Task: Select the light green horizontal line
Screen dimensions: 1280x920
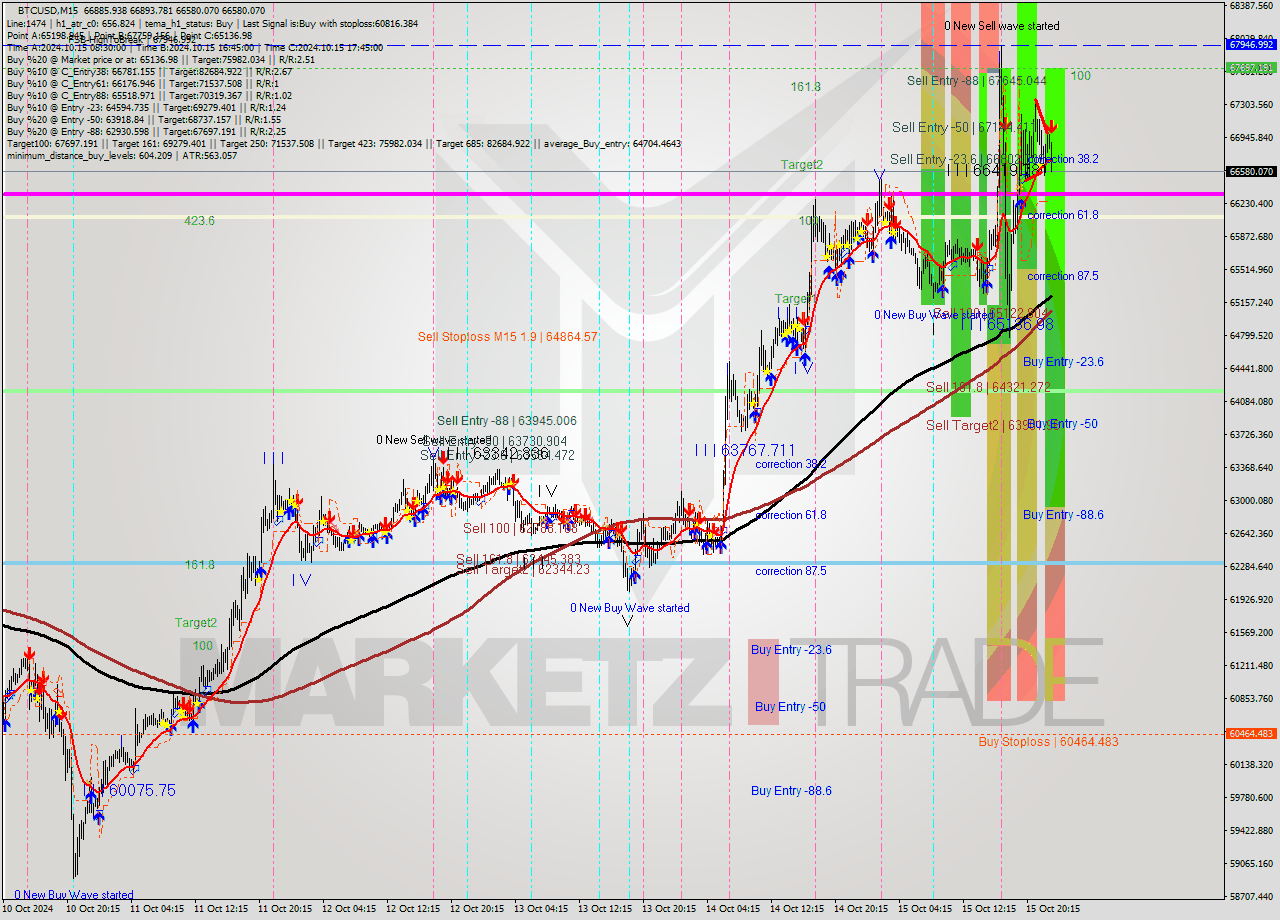Action: (612, 391)
